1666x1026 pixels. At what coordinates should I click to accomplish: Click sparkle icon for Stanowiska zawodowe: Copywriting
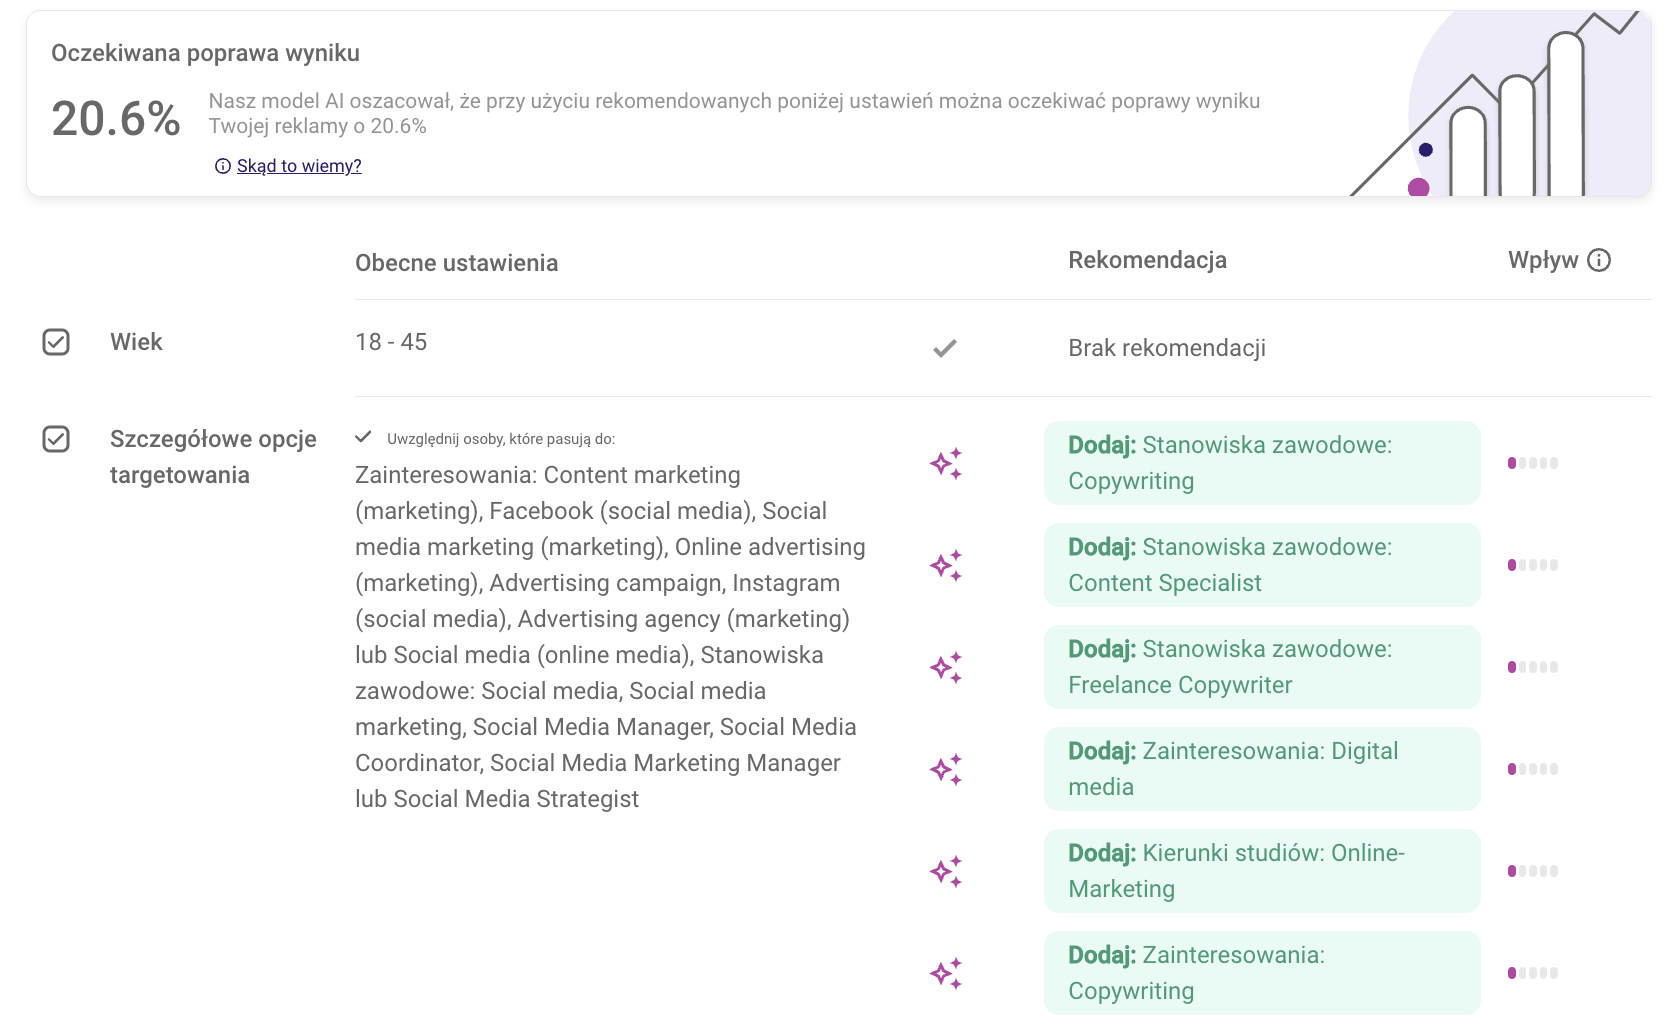tap(946, 463)
